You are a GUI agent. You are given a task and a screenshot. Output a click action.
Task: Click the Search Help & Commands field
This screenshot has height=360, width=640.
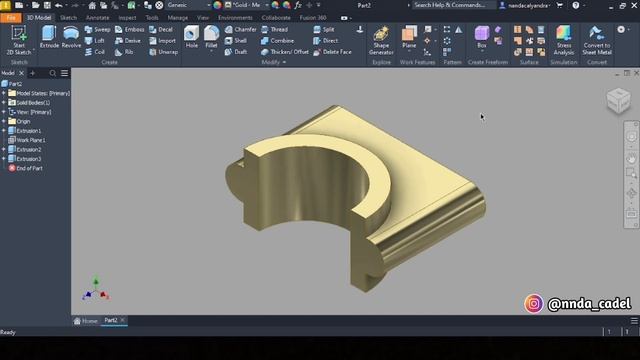(453, 5)
